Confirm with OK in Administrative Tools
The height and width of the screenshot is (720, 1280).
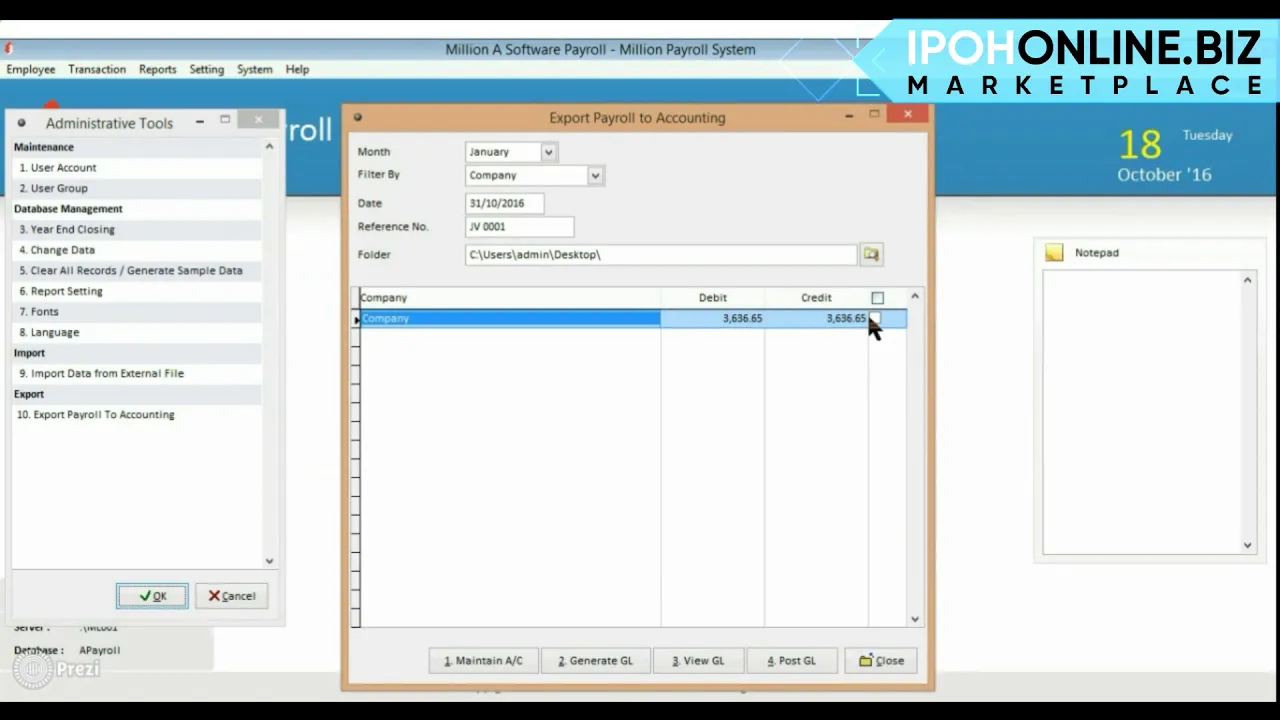[x=152, y=596]
